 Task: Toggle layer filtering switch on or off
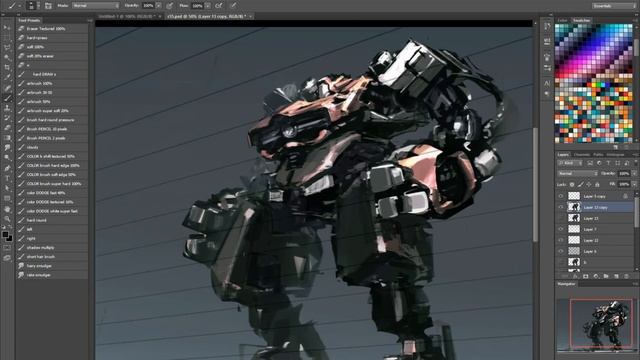click(635, 163)
